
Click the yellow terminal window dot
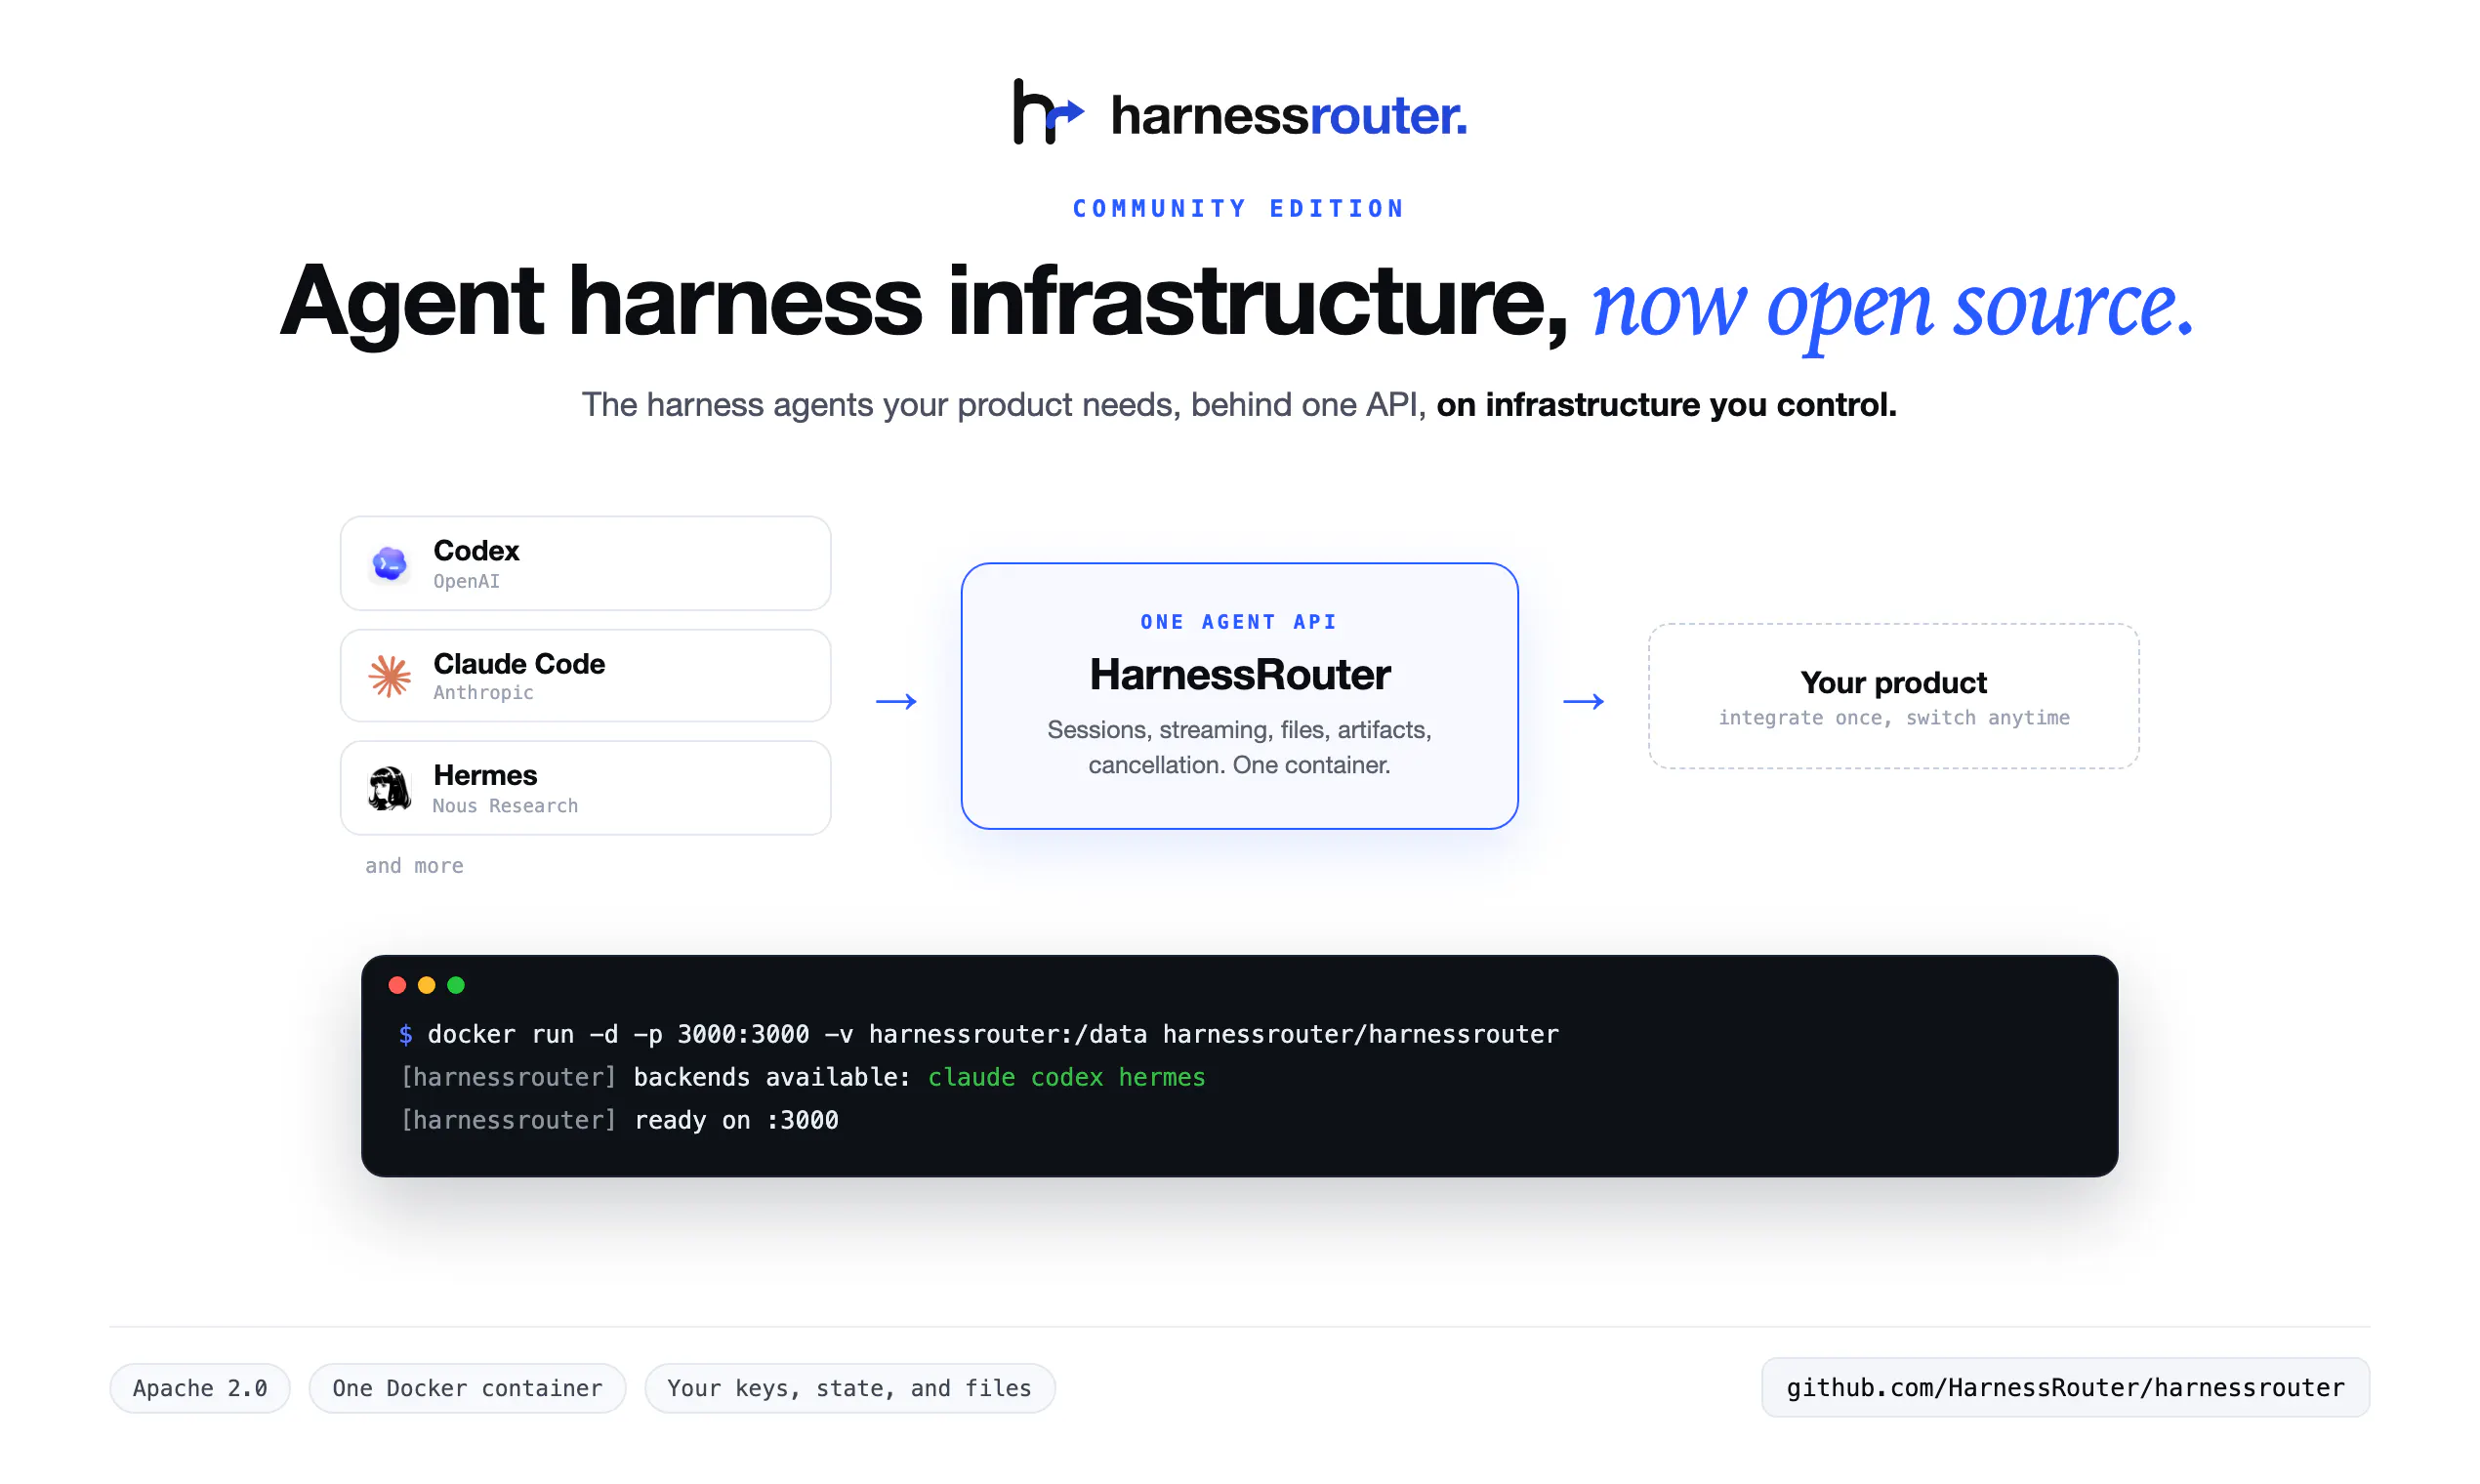point(426,986)
